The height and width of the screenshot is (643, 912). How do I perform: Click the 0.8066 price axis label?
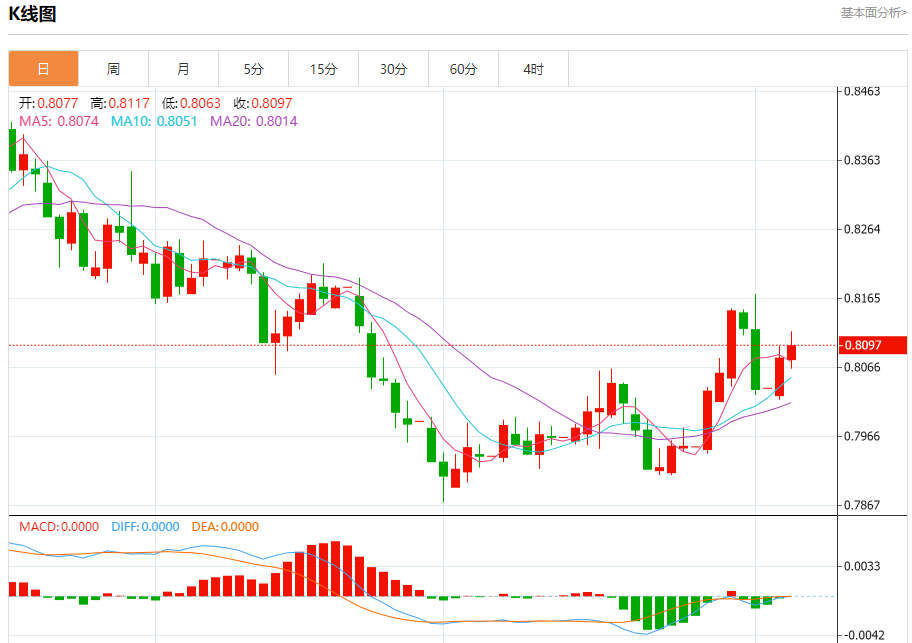tap(862, 367)
